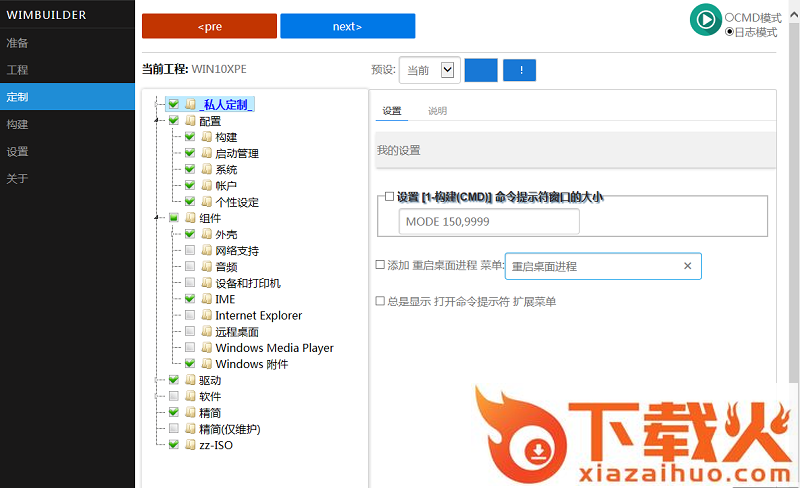Viewport: 800px width, 488px height.
Task: Collapse the 组件 tree node
Action: [x=157, y=218]
